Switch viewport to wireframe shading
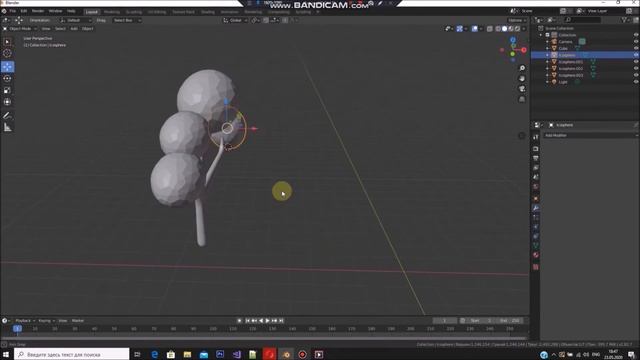The width and height of the screenshot is (640, 360). (x=498, y=29)
